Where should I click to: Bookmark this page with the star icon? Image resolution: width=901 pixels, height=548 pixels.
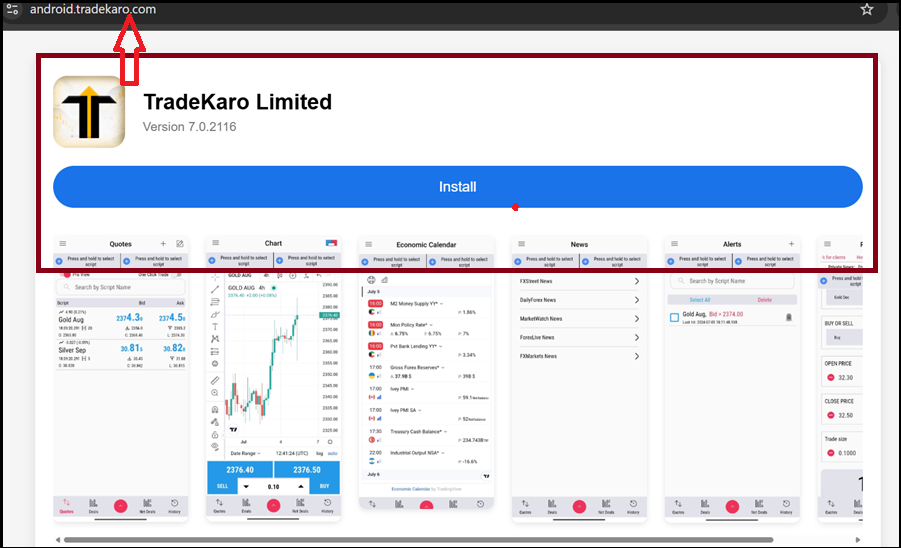pos(867,9)
